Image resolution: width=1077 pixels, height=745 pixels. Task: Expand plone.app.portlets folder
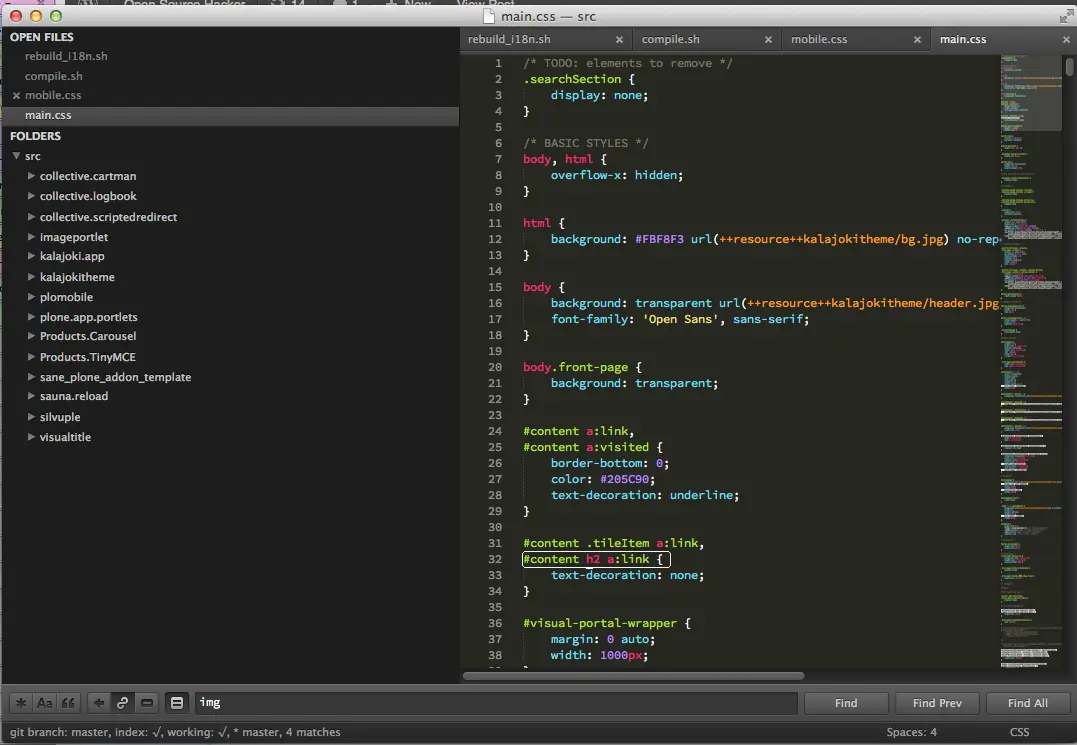[31, 317]
